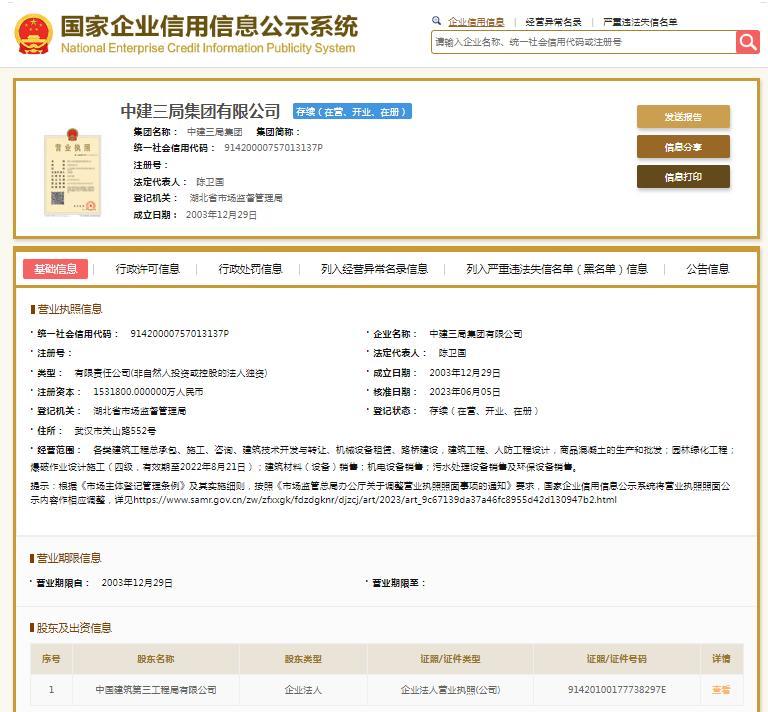Click the 序号 column header
Screen dimensions: 768x712
pyautogui.click(x=51, y=659)
